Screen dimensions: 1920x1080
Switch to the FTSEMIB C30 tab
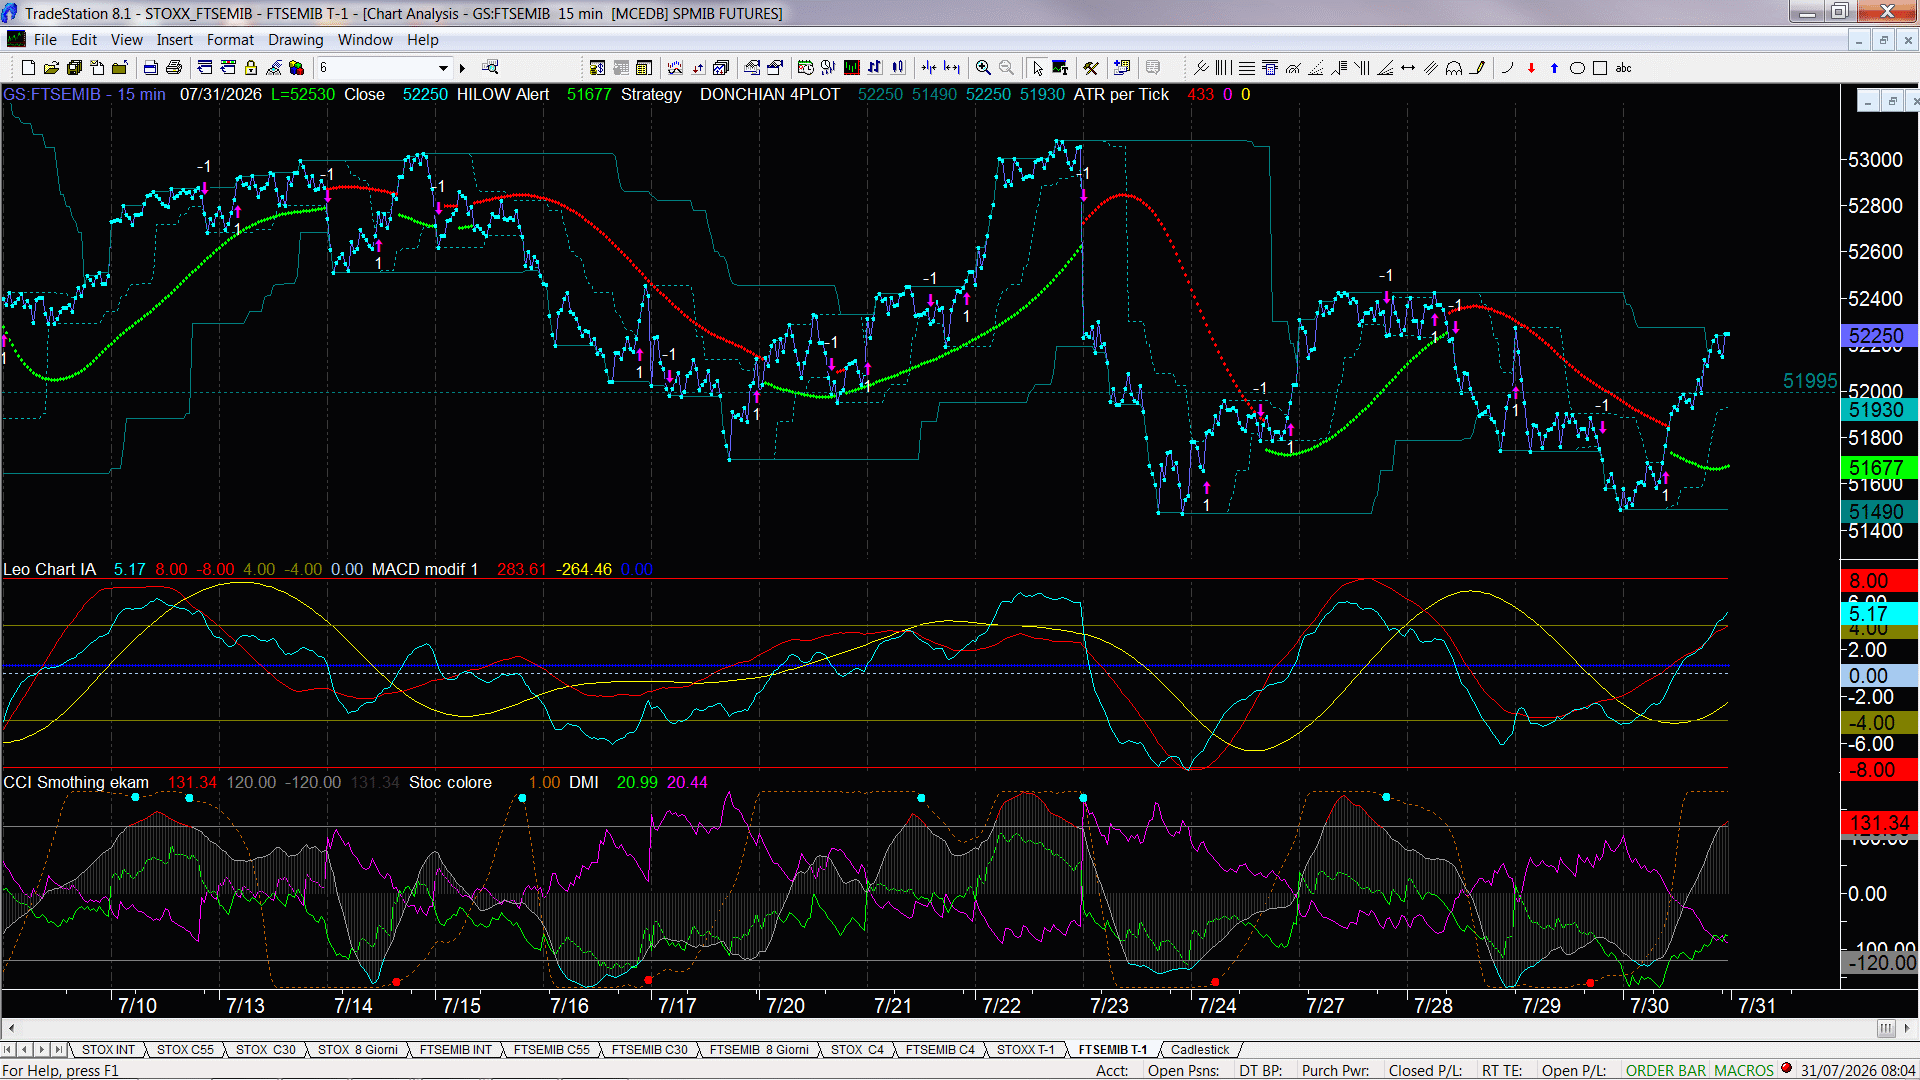[x=649, y=1050]
